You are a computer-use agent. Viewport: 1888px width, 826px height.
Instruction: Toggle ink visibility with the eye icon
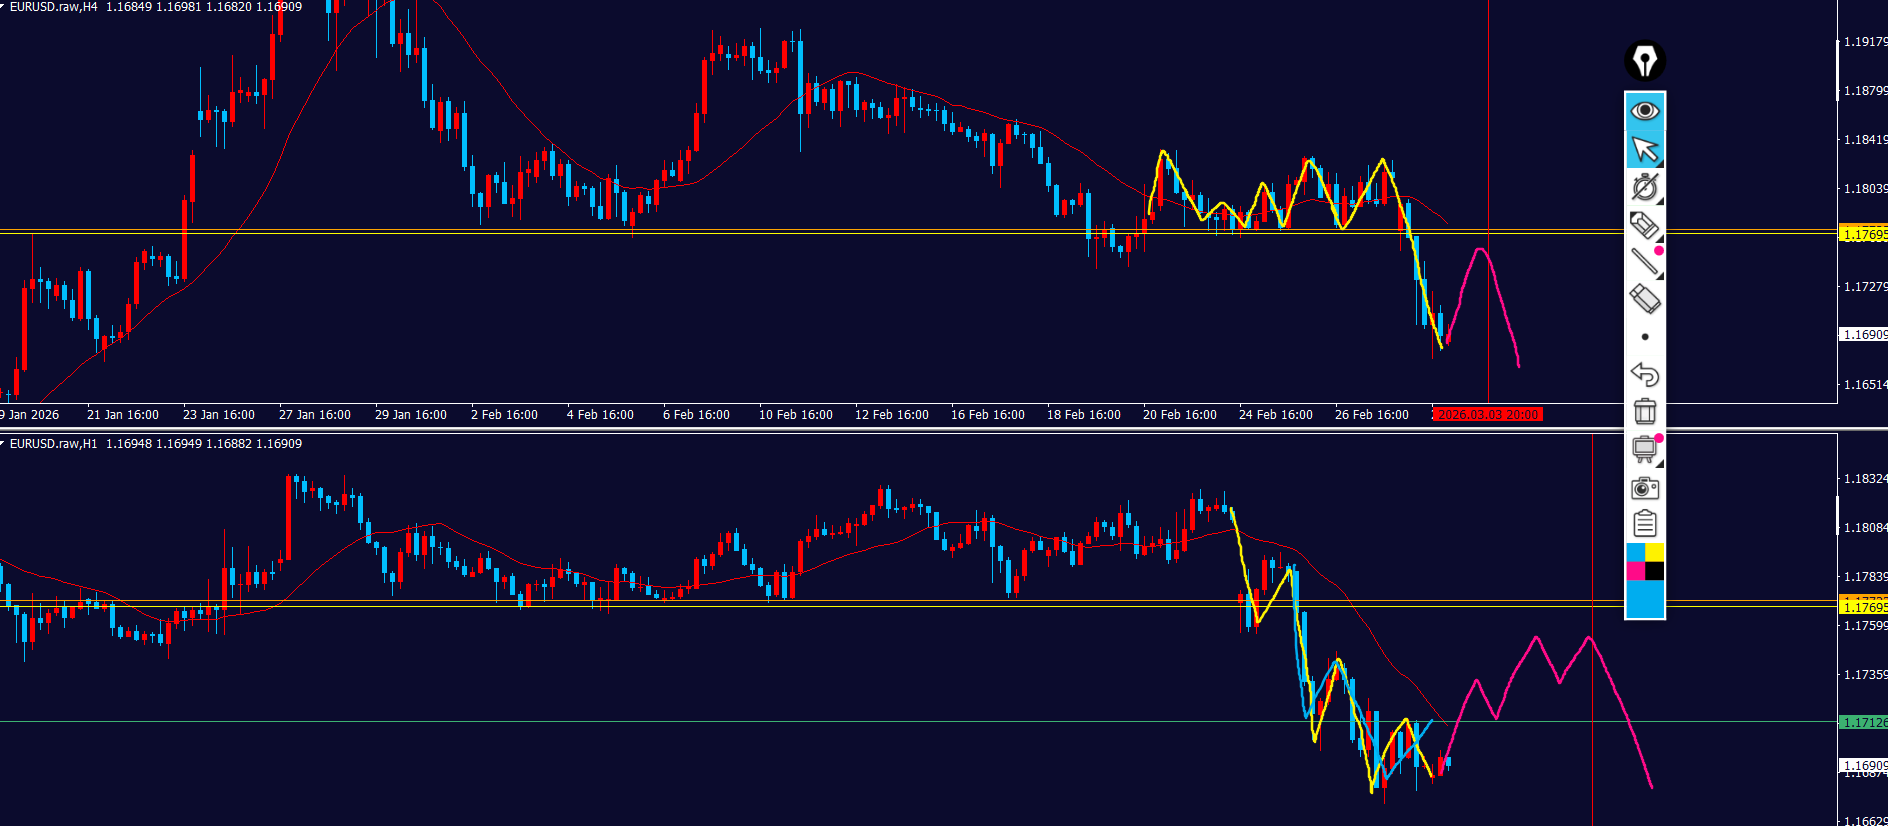point(1645,110)
